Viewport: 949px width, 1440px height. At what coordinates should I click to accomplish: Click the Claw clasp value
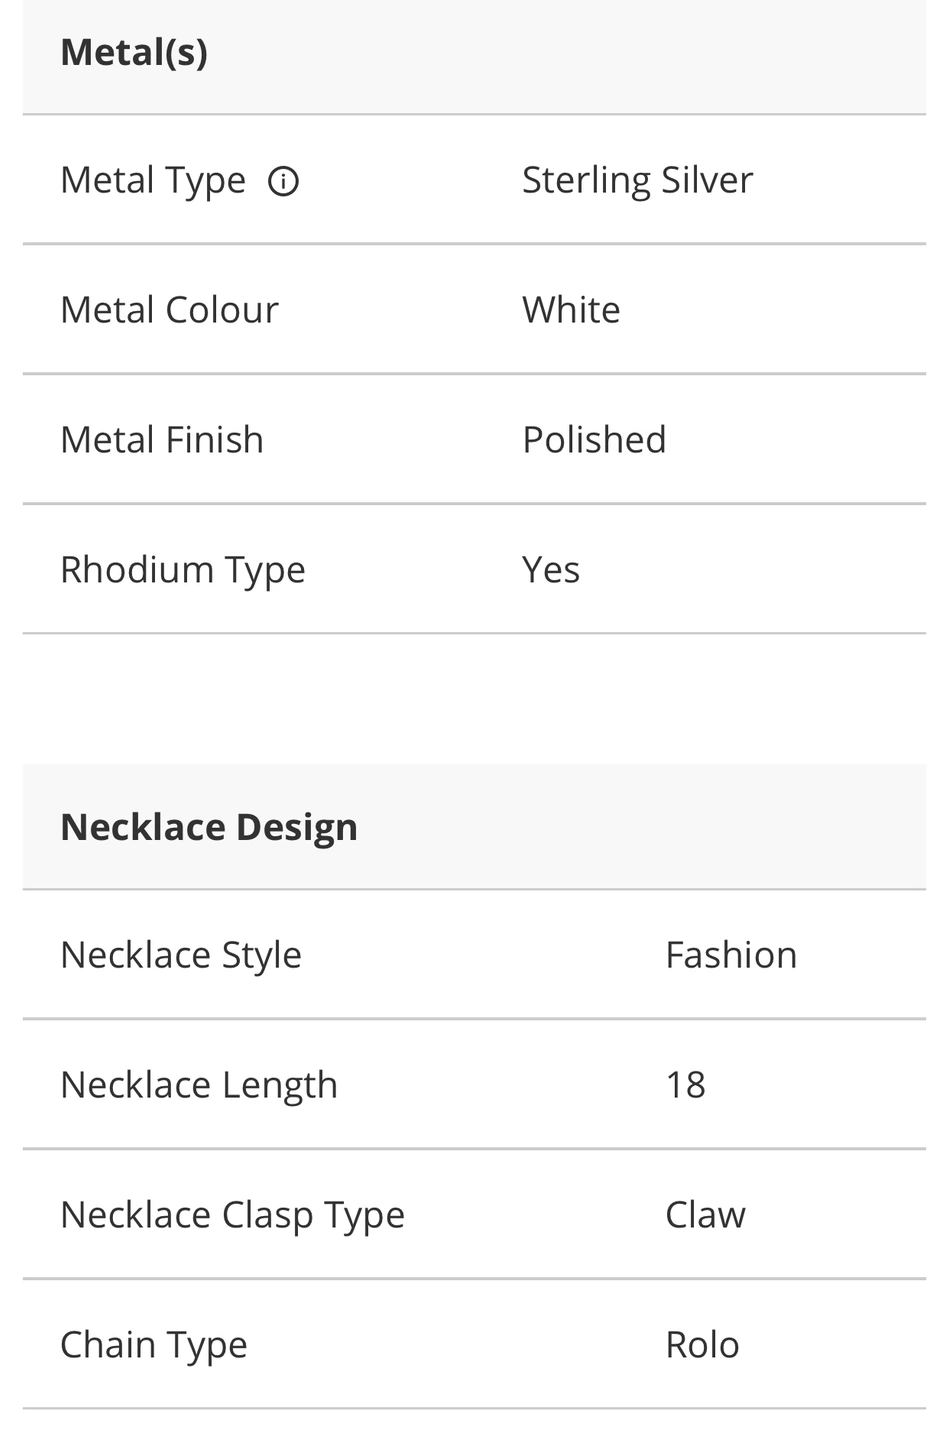(x=705, y=1215)
